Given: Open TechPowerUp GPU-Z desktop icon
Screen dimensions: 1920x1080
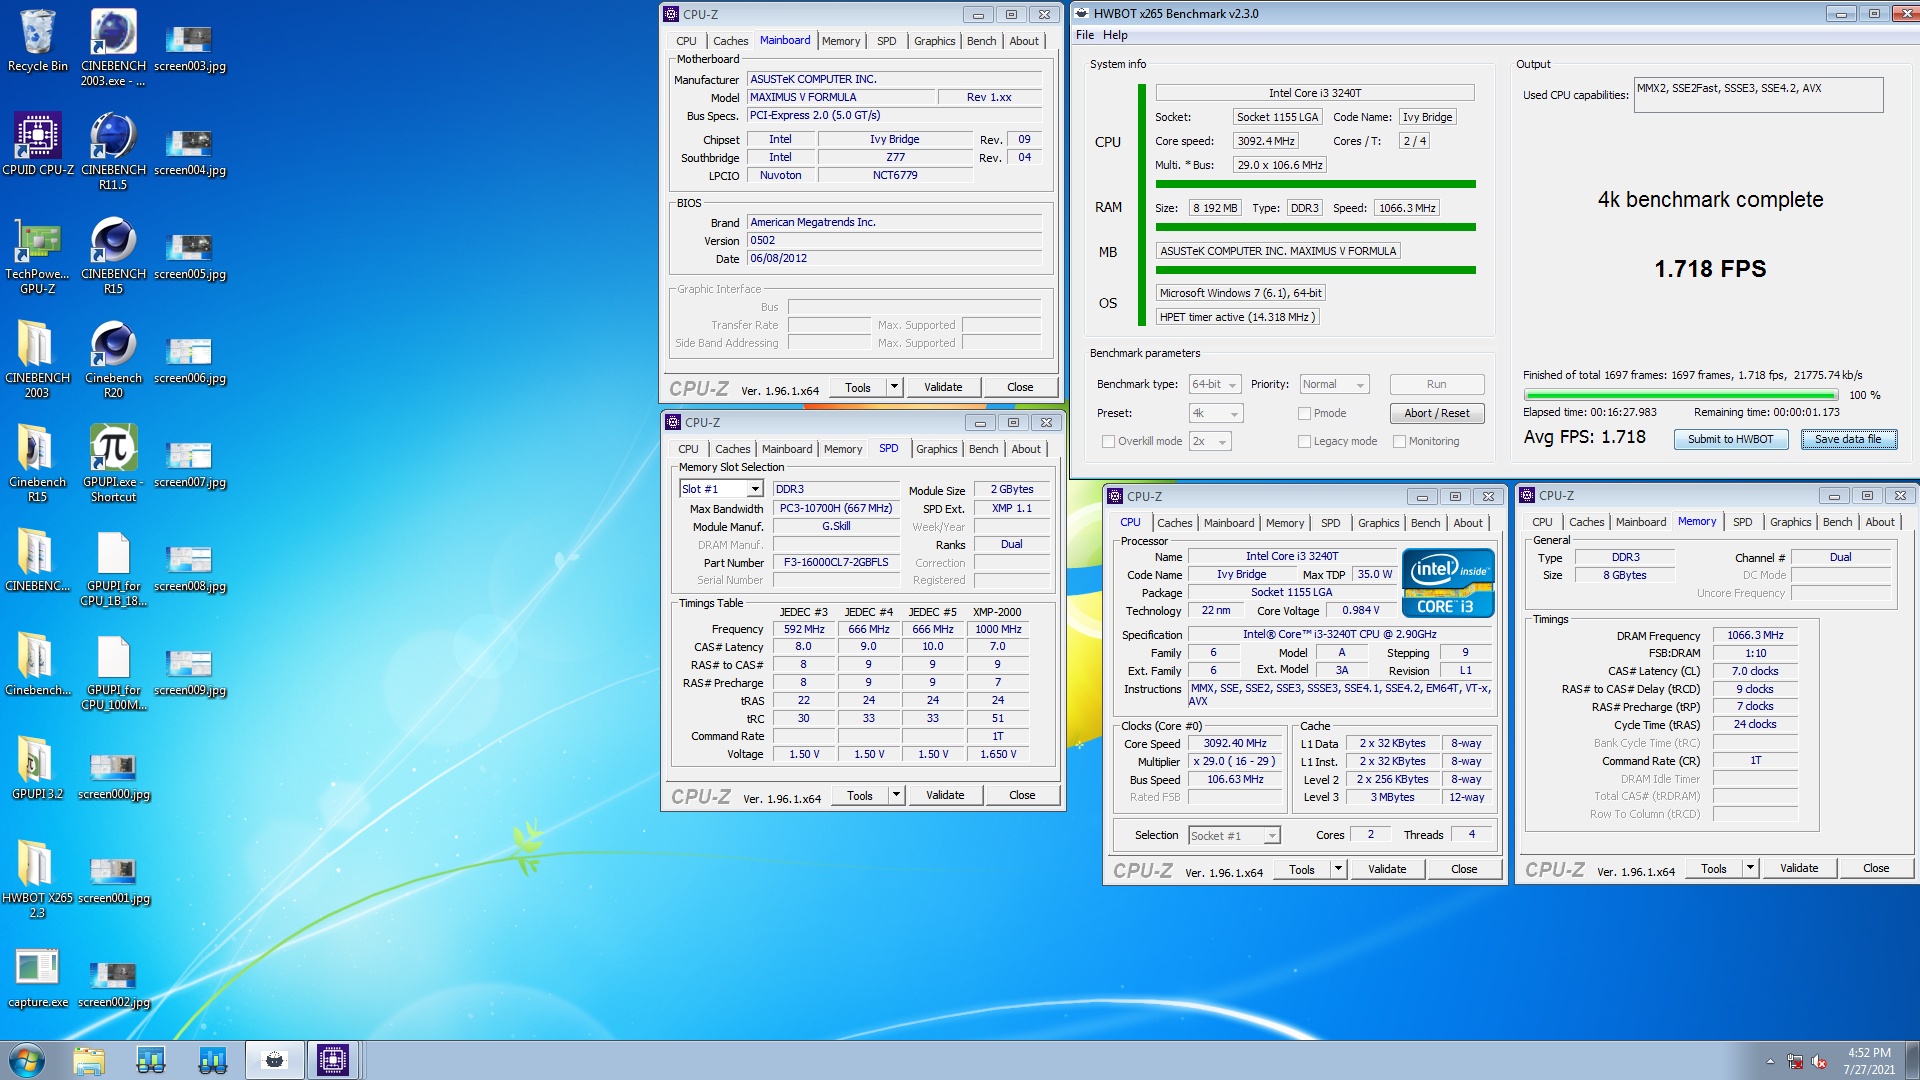Looking at the screenshot, I should (x=37, y=256).
